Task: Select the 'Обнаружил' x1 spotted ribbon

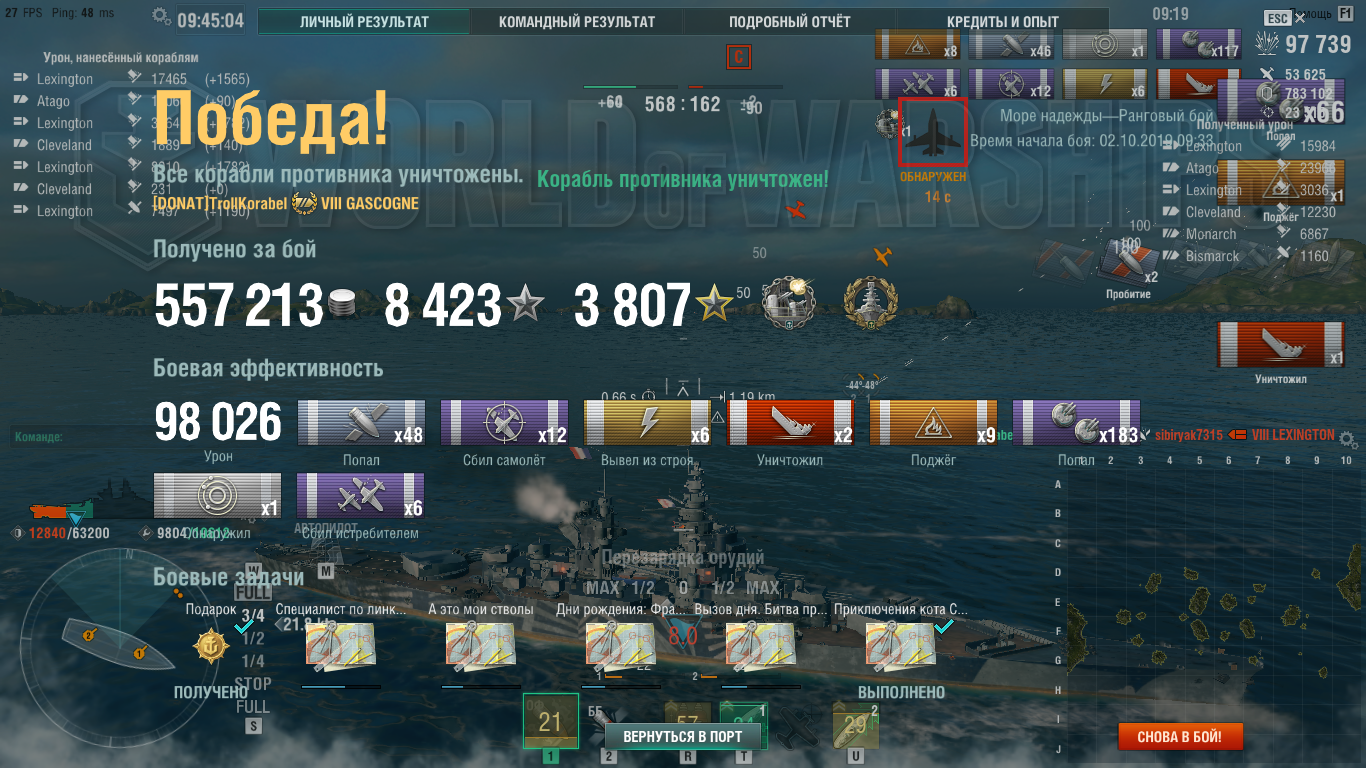Action: [217, 496]
